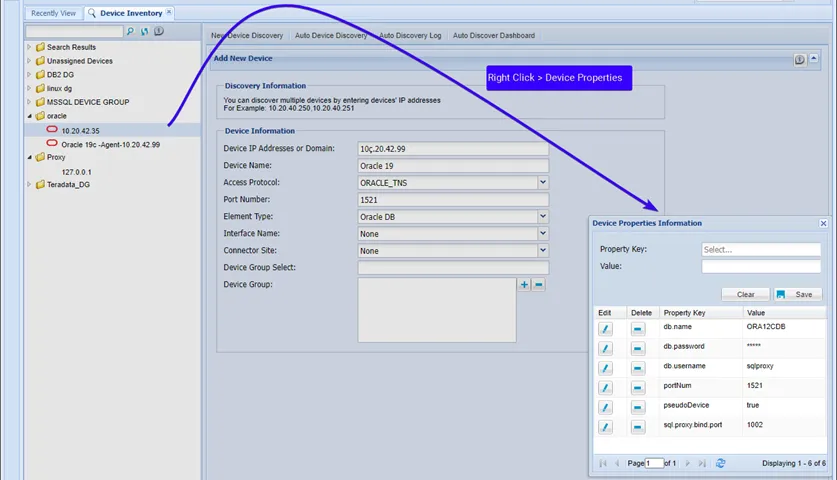This screenshot has height=480, width=837.
Task: Select the Device Inventory tab
Action: tap(131, 13)
